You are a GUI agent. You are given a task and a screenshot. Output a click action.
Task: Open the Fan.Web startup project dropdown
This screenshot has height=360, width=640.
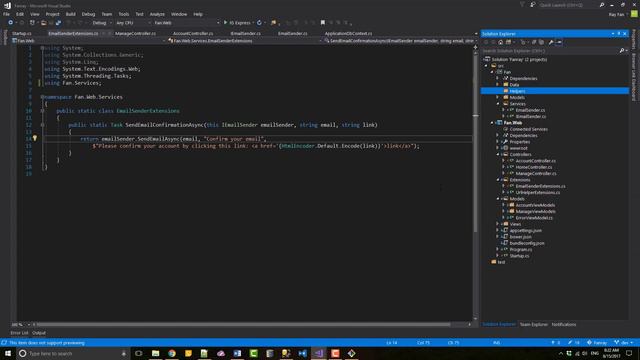[186, 23]
